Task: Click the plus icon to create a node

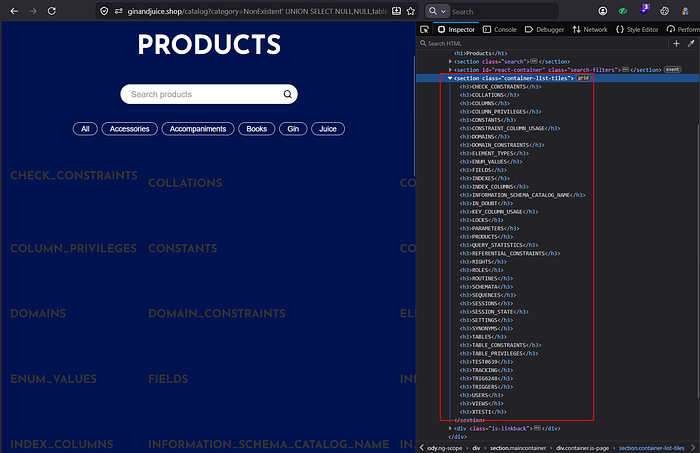Action: (676, 43)
